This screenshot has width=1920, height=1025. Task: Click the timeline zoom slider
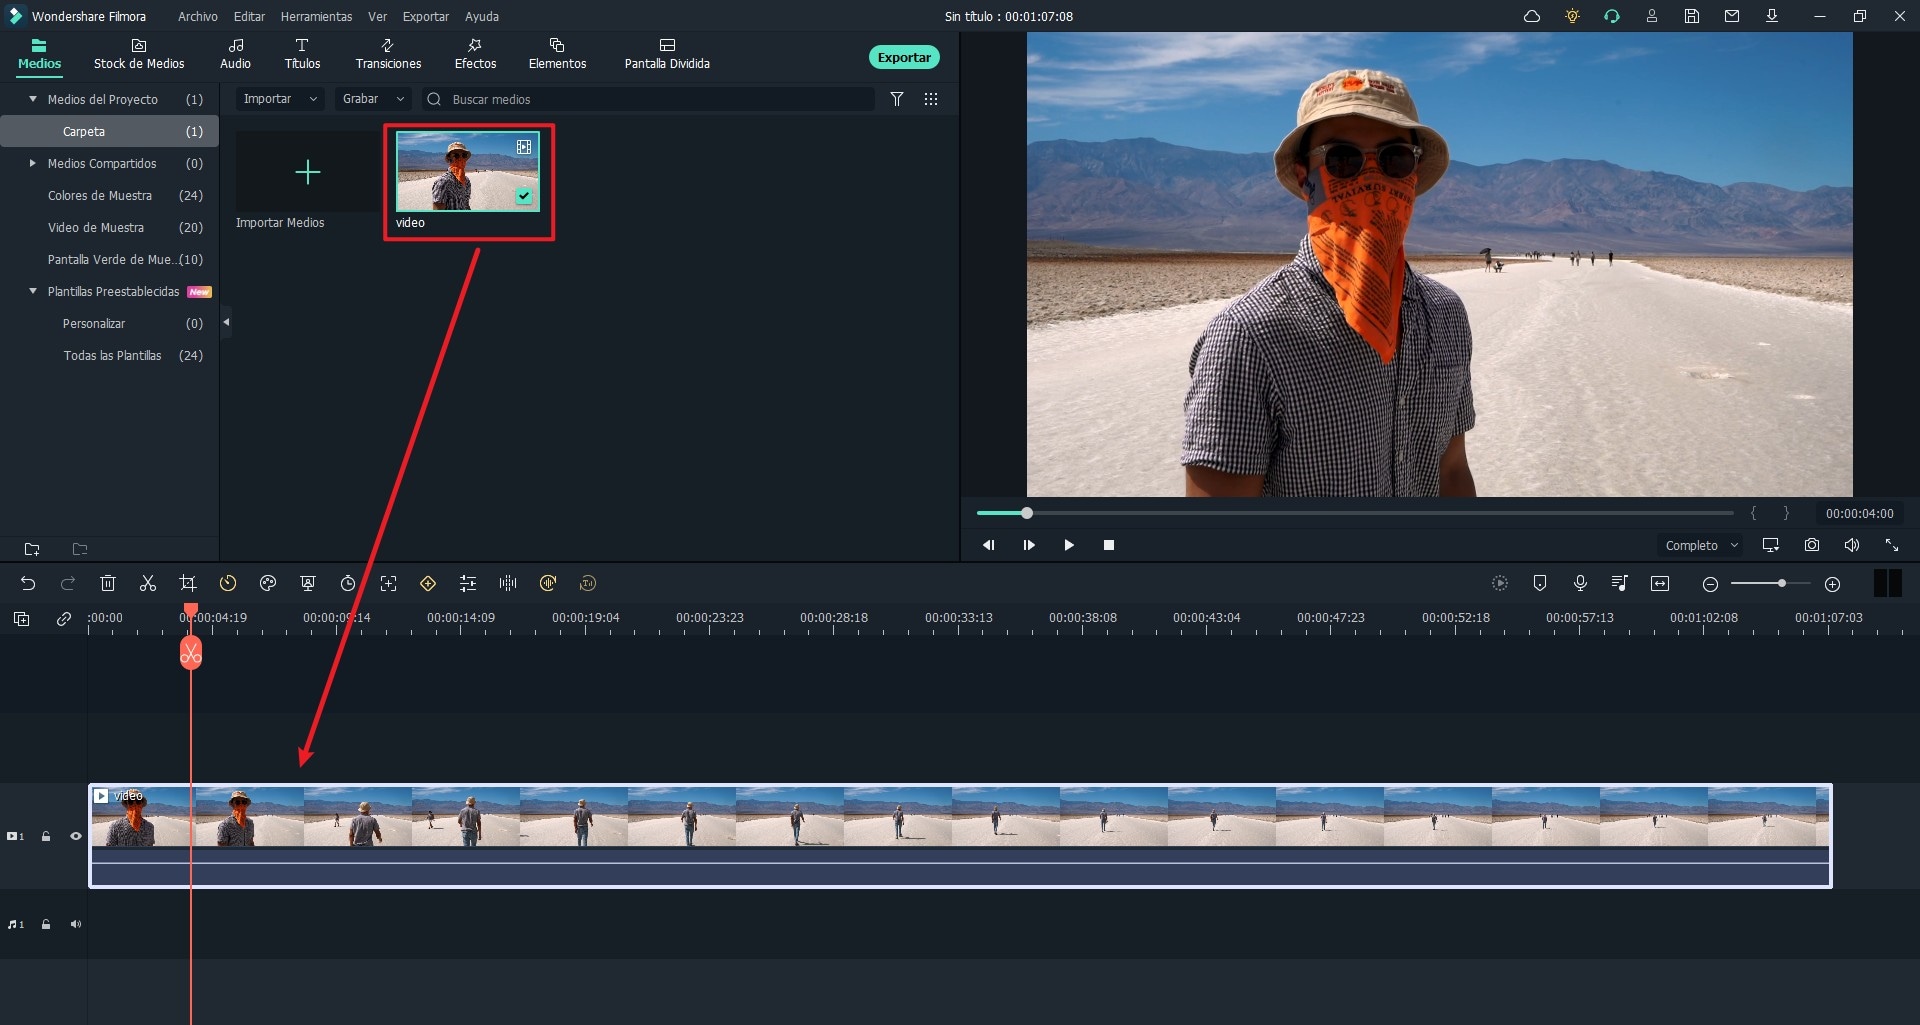(1770, 583)
